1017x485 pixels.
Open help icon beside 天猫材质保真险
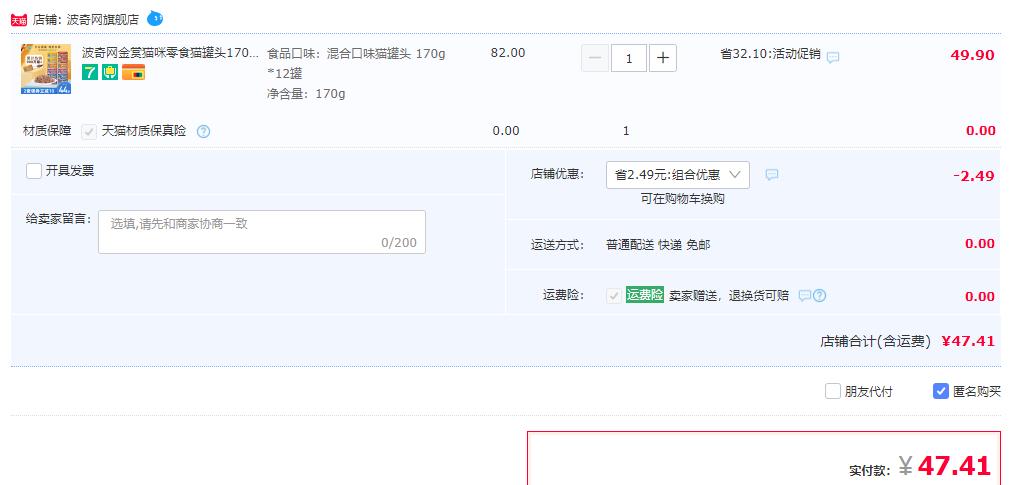(203, 132)
